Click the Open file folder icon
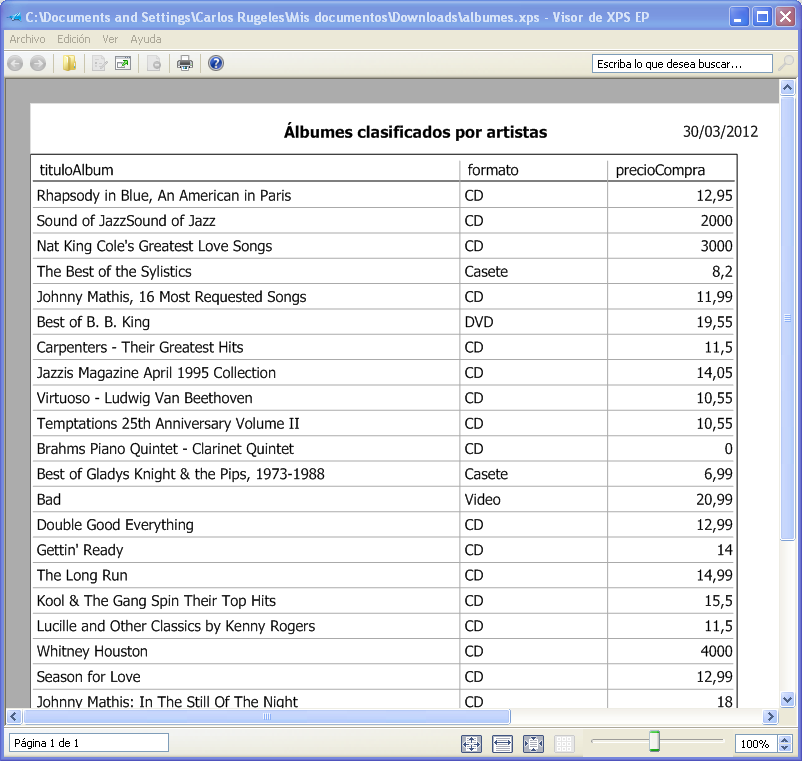The height and width of the screenshot is (761, 802). [x=69, y=64]
